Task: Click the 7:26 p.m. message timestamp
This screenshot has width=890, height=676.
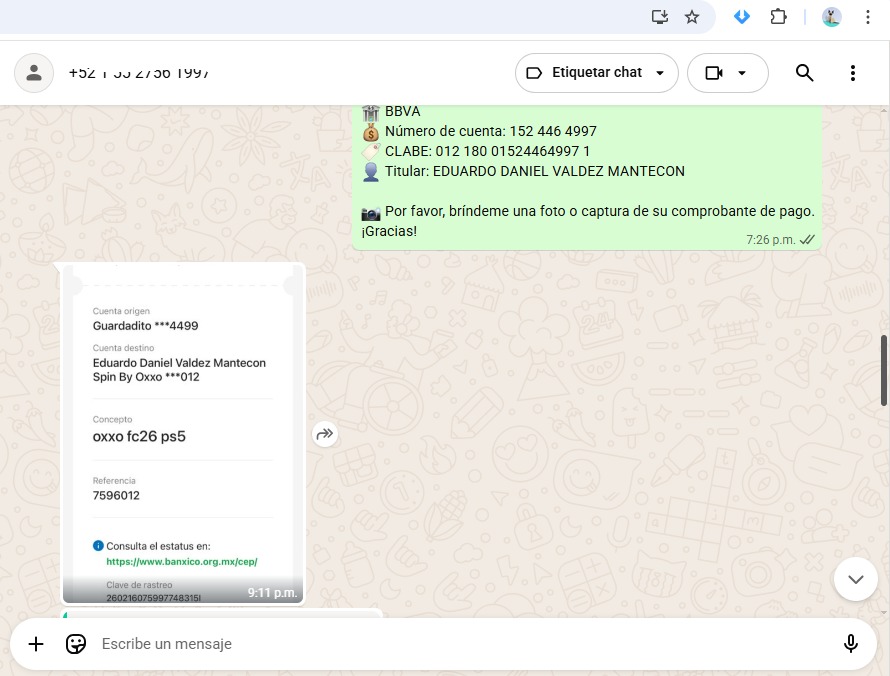Action: point(770,240)
